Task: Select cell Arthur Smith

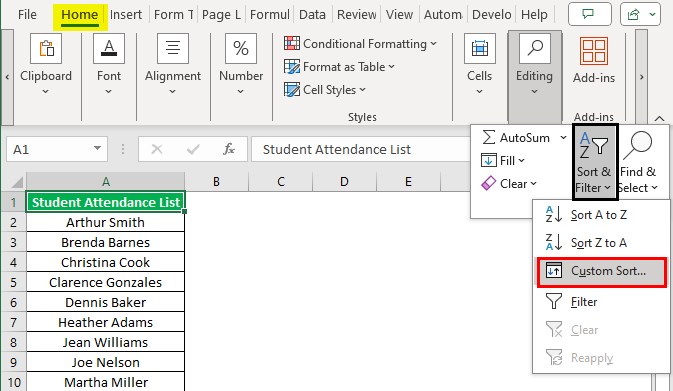Action: tap(106, 222)
